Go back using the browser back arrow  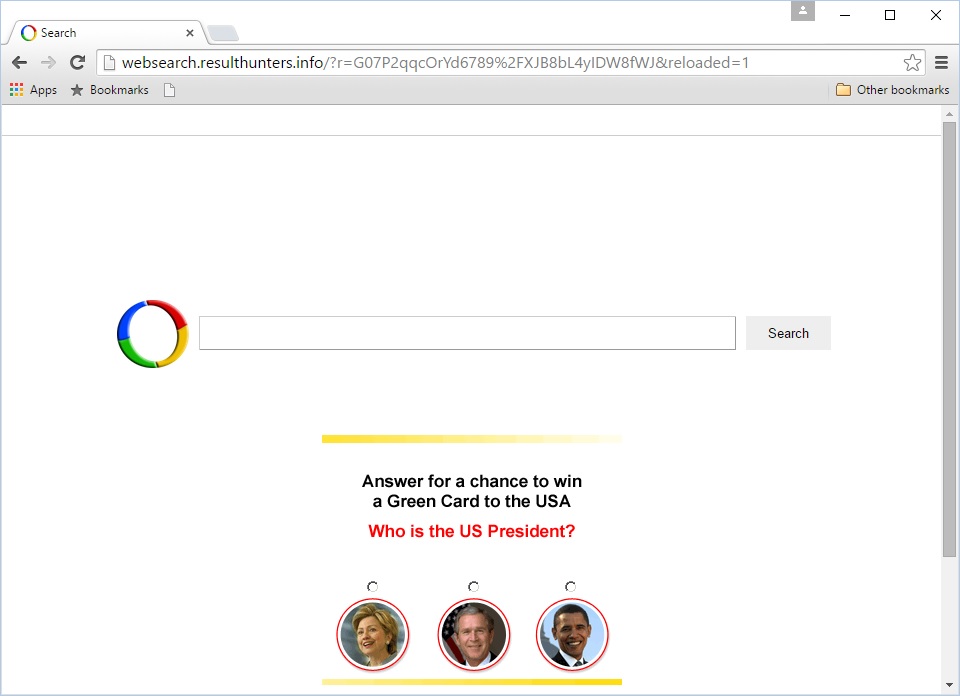(20, 62)
